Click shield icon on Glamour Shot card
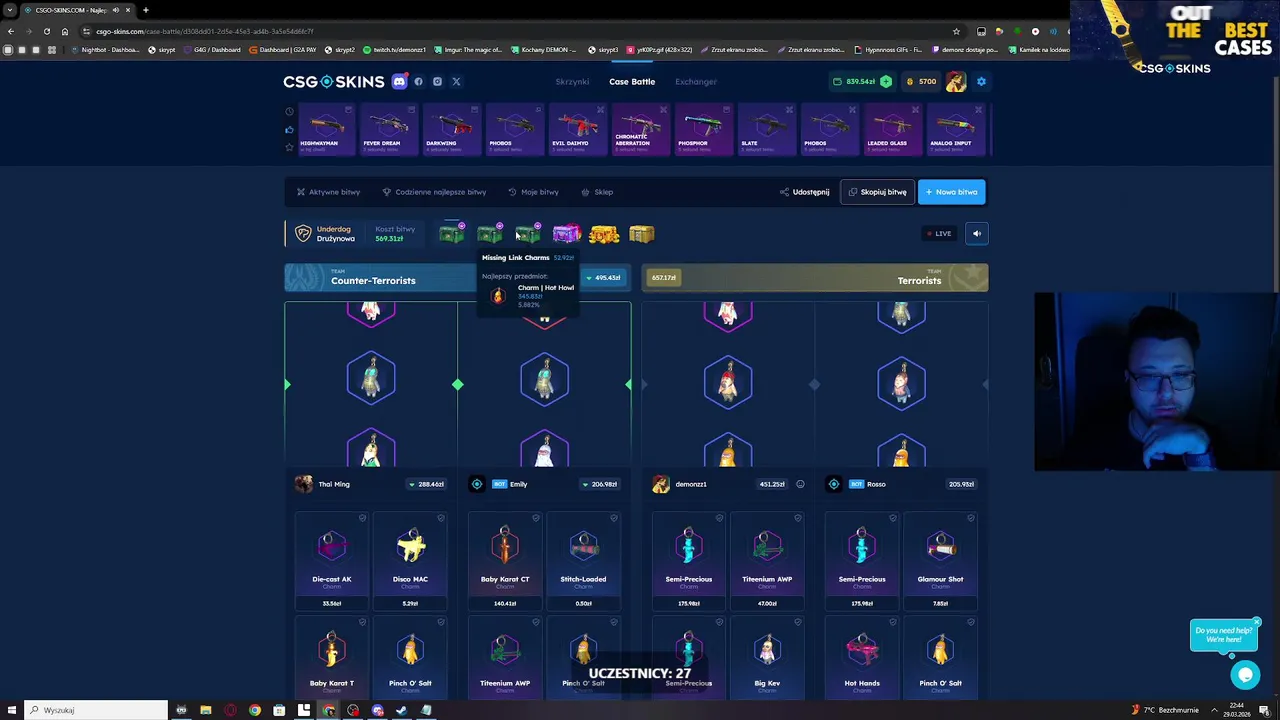1280x720 pixels. 970,518
